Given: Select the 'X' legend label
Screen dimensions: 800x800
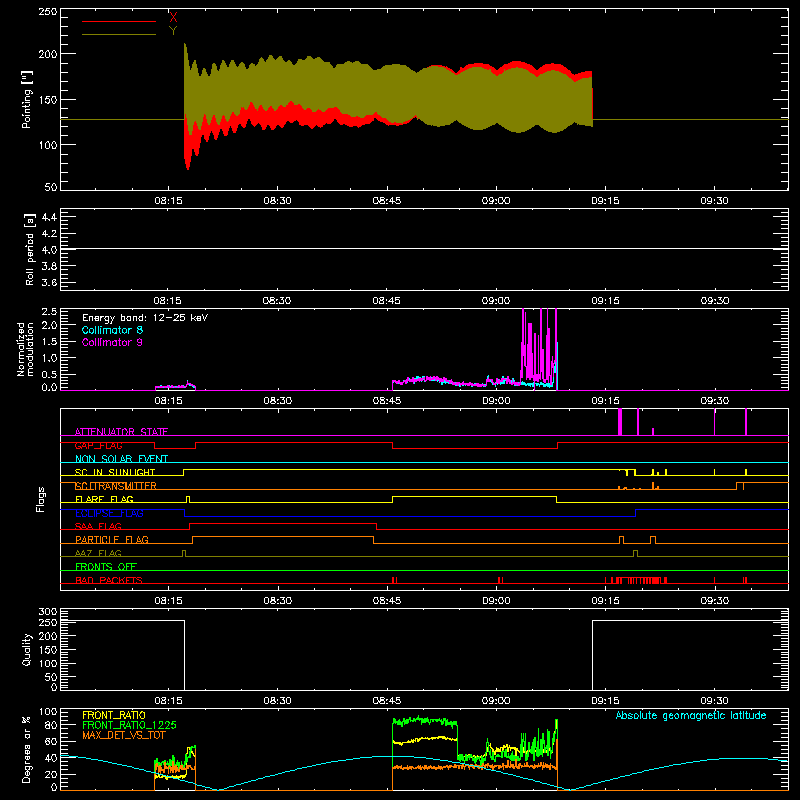Looking at the screenshot, I should pyautogui.click(x=173, y=18).
